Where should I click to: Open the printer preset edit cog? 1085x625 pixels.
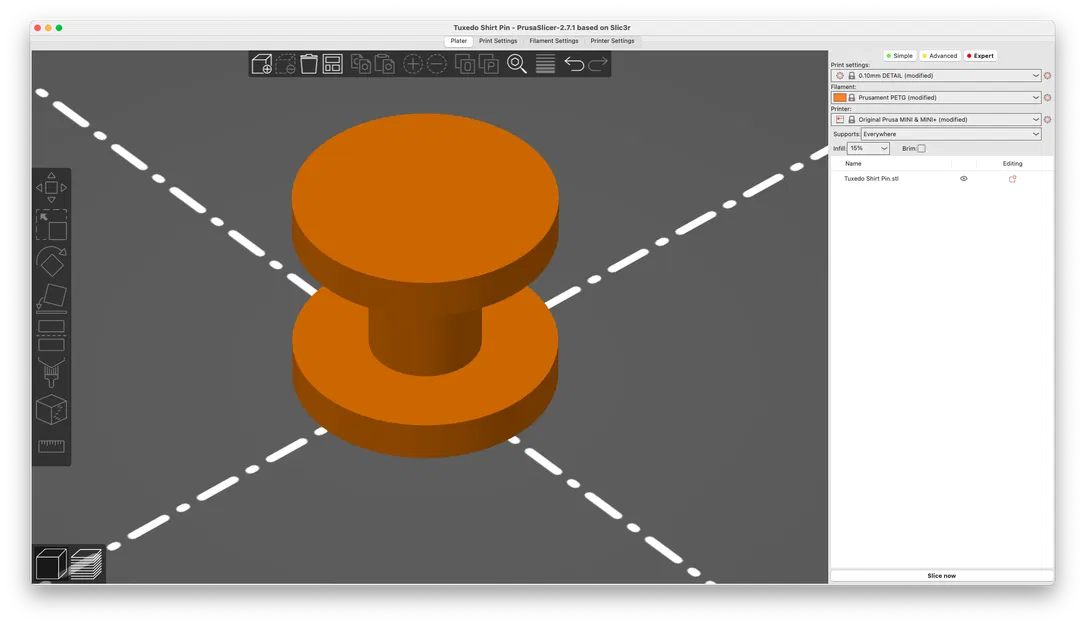coord(1047,120)
